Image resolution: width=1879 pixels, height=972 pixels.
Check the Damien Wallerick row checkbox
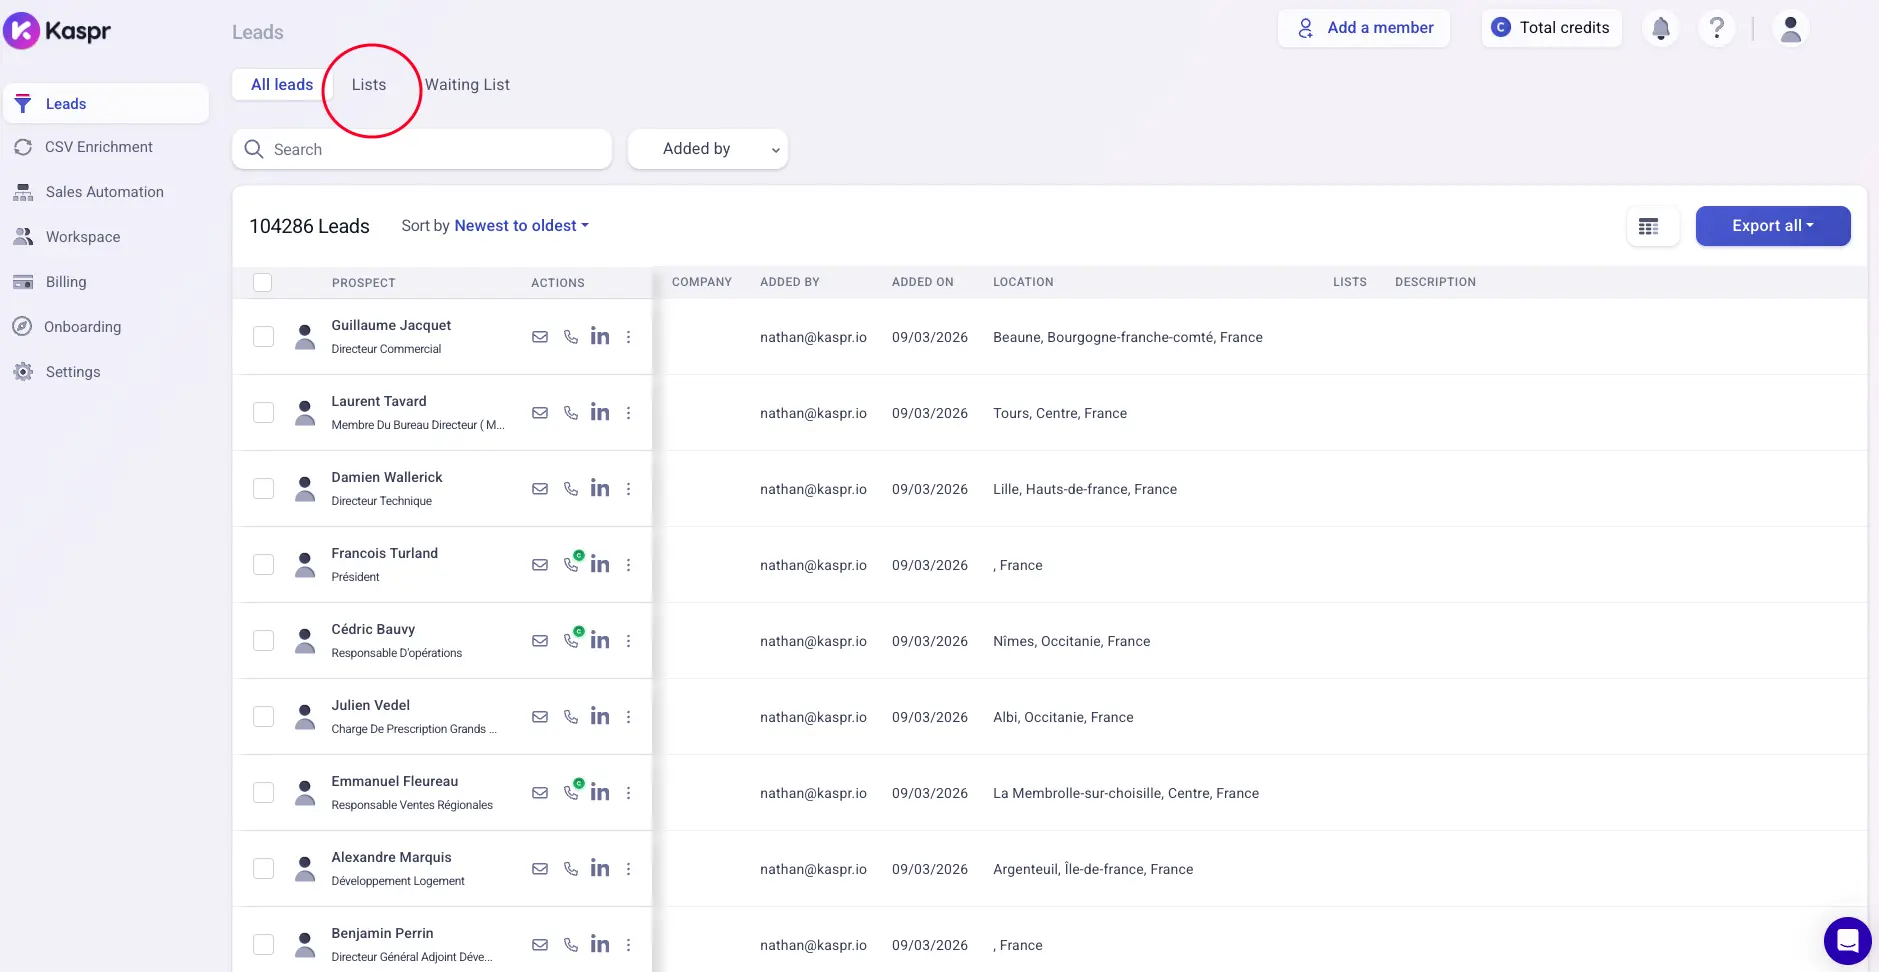click(264, 489)
